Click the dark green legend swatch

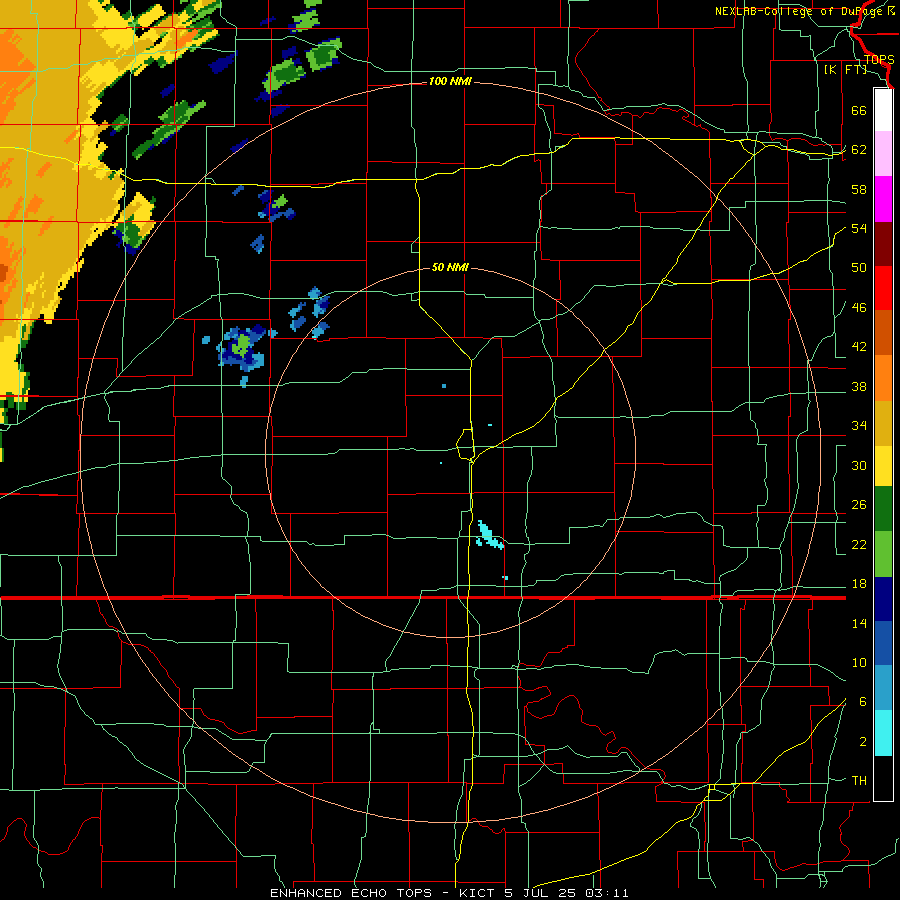click(883, 509)
